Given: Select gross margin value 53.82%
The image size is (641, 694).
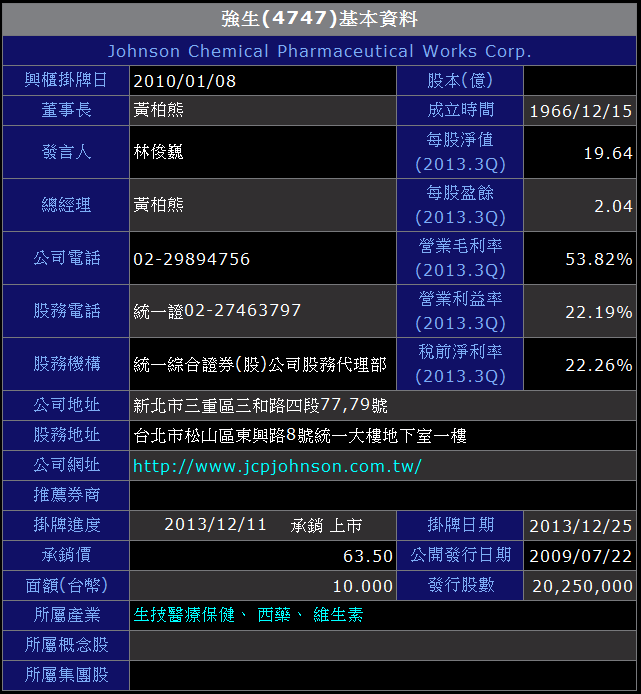Looking at the screenshot, I should point(599,259).
